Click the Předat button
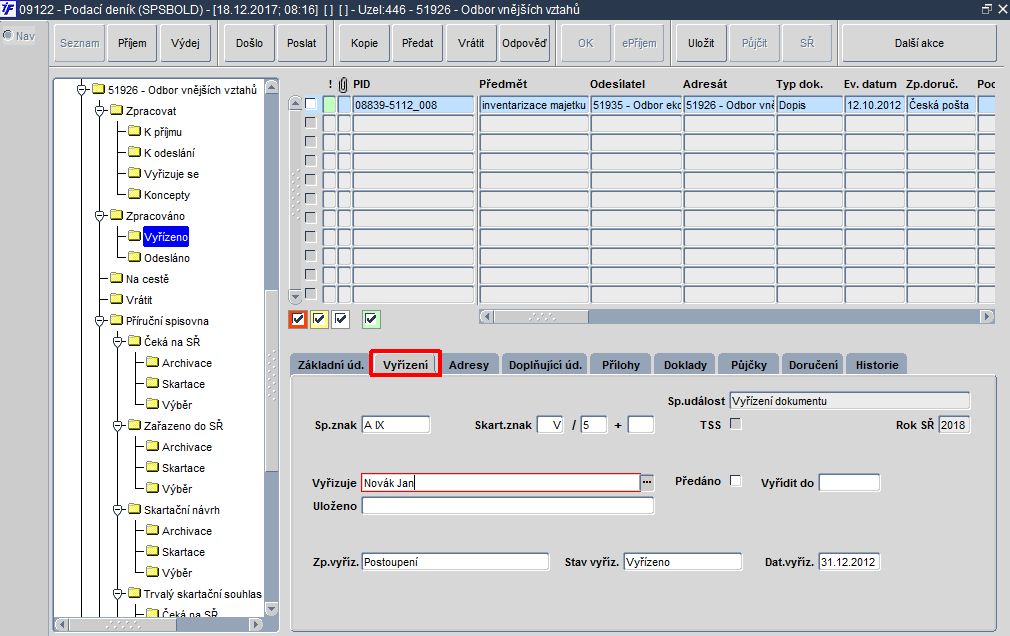 417,43
